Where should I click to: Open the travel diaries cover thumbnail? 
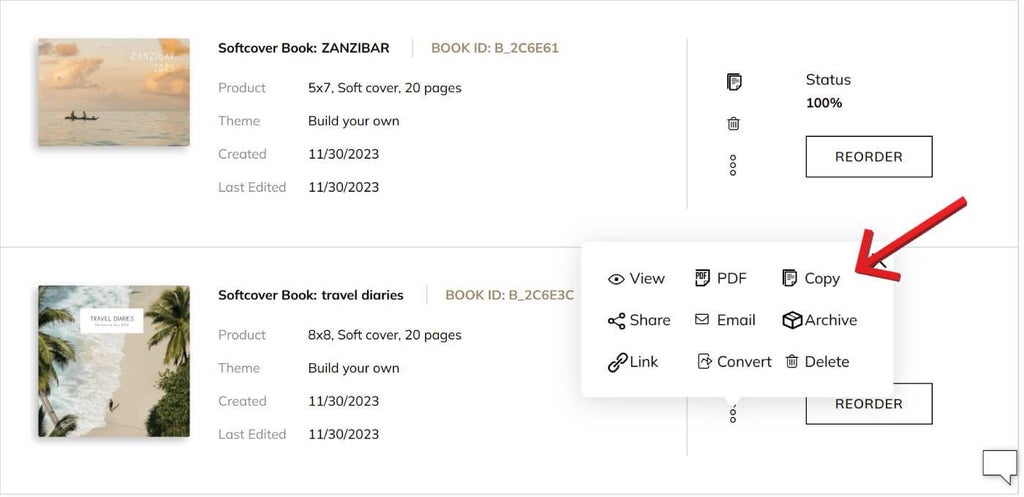coord(114,361)
